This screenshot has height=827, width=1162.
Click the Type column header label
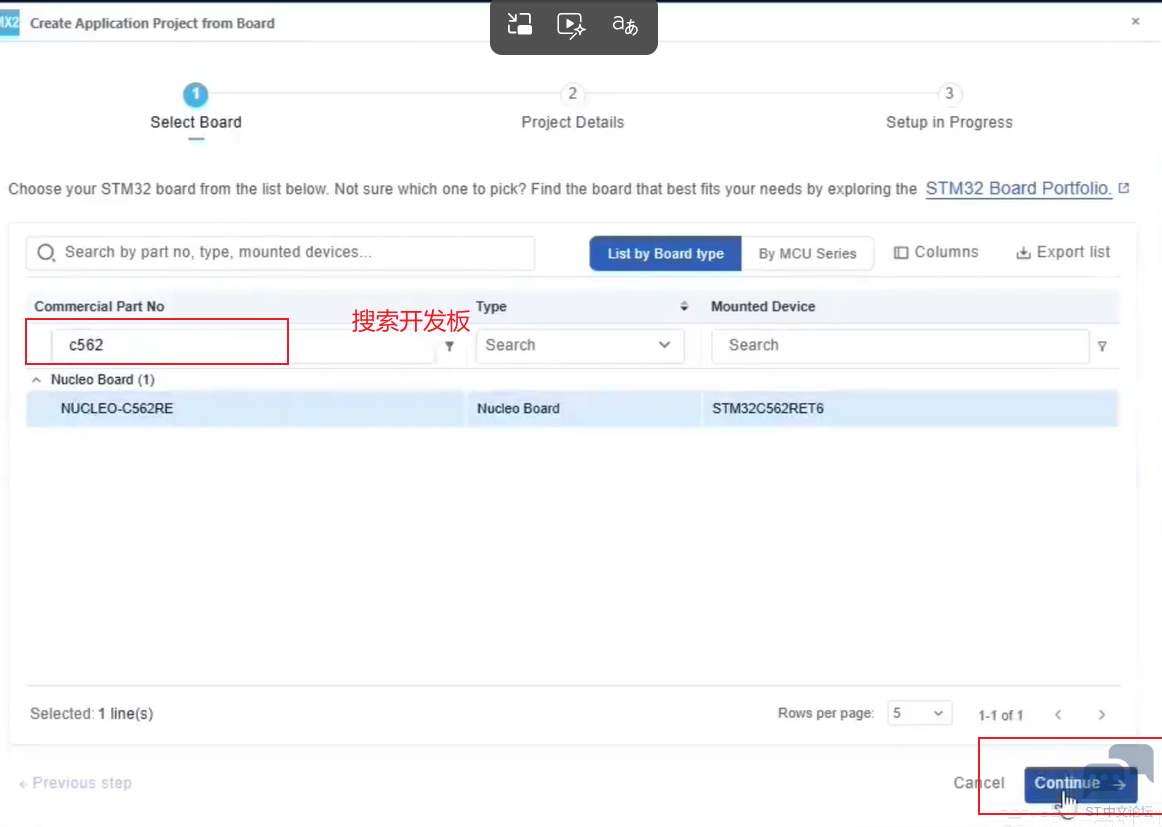[x=491, y=306]
